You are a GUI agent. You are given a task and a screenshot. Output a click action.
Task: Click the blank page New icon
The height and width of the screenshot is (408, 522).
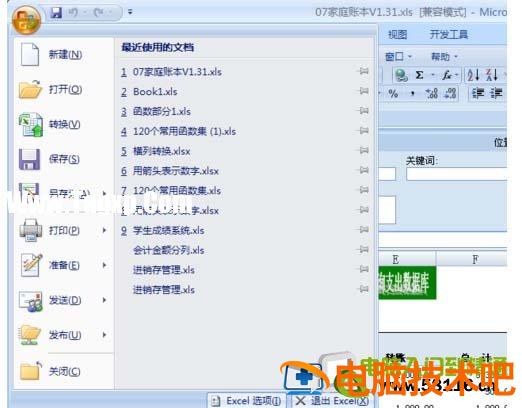(30, 54)
